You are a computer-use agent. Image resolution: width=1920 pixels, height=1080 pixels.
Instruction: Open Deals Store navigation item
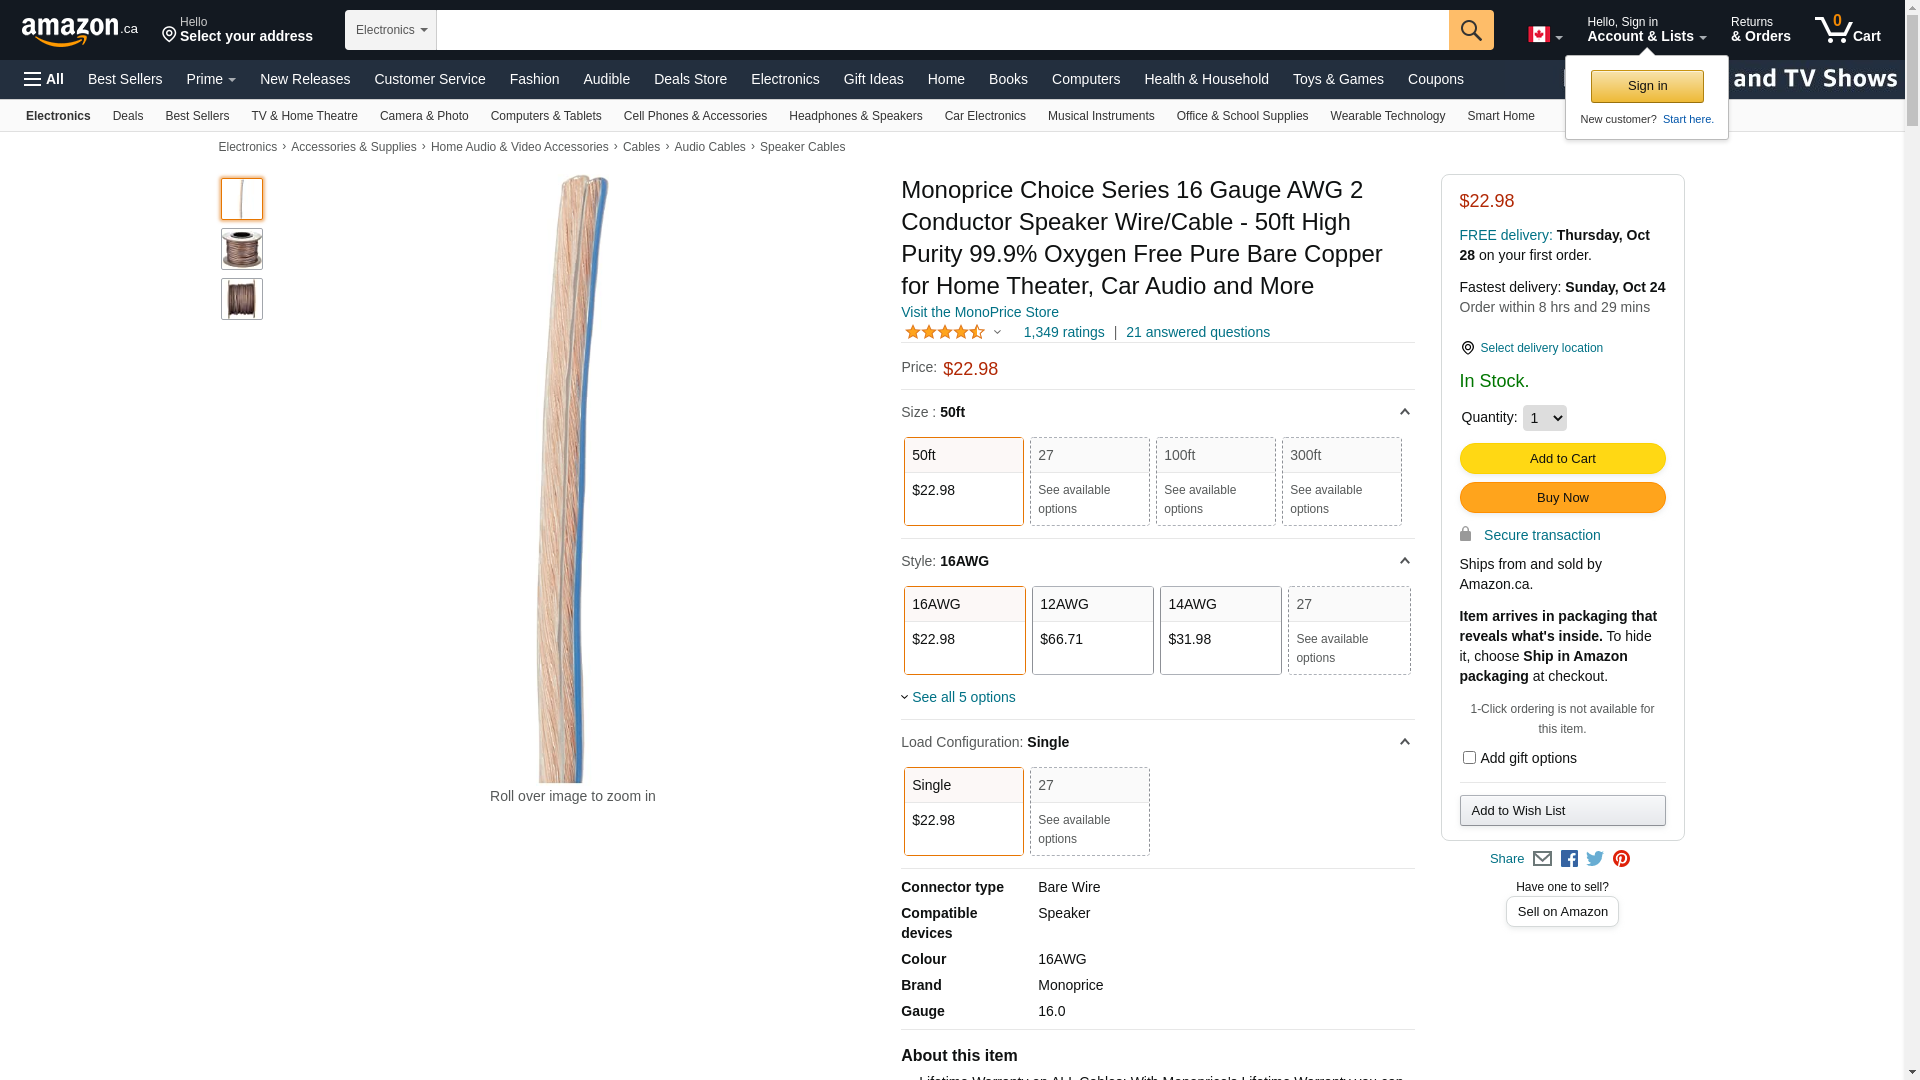(690, 79)
